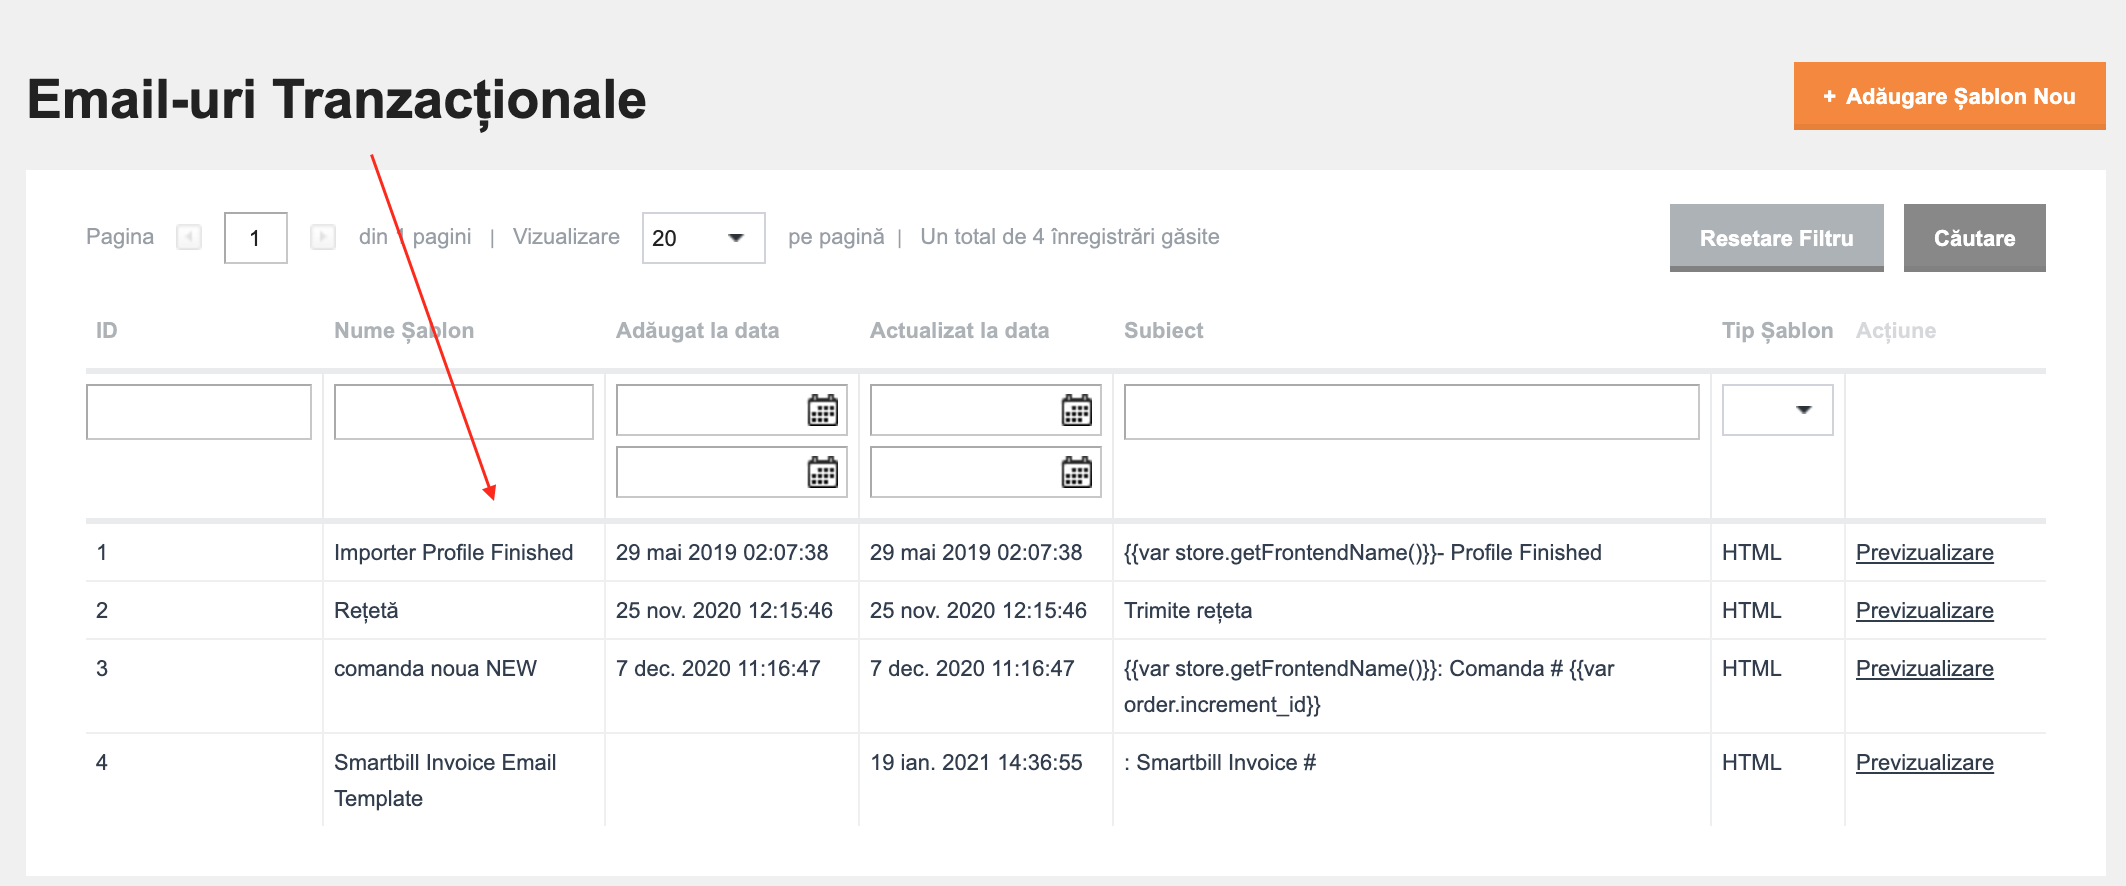Click subject ': Smartbill Invoice #'
Image resolution: width=2126 pixels, height=886 pixels.
tap(1220, 763)
